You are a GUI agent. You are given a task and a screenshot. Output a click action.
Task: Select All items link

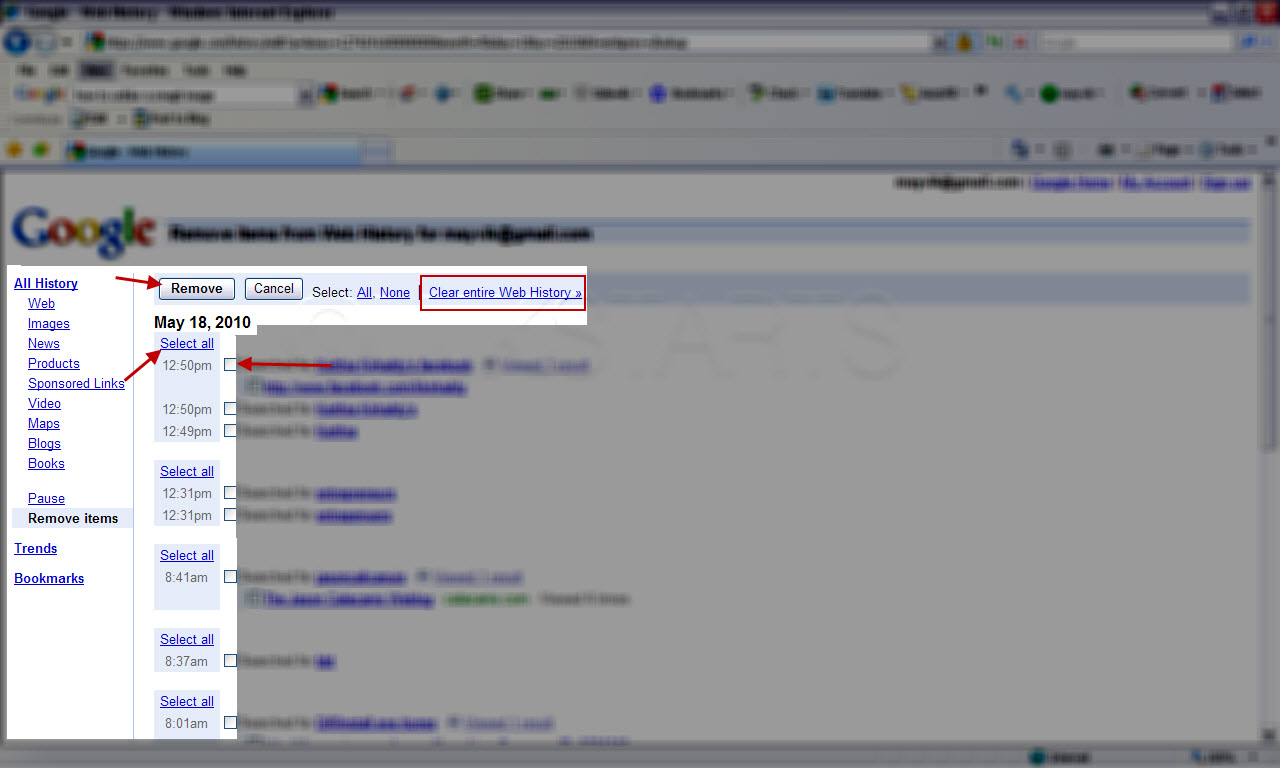(x=364, y=293)
